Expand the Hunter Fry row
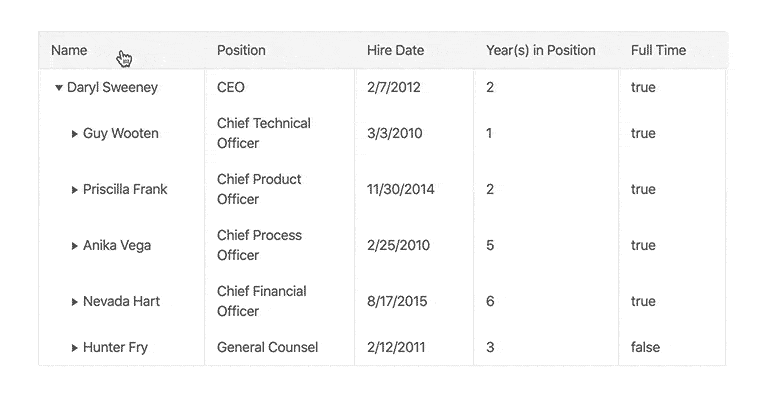 (x=75, y=347)
